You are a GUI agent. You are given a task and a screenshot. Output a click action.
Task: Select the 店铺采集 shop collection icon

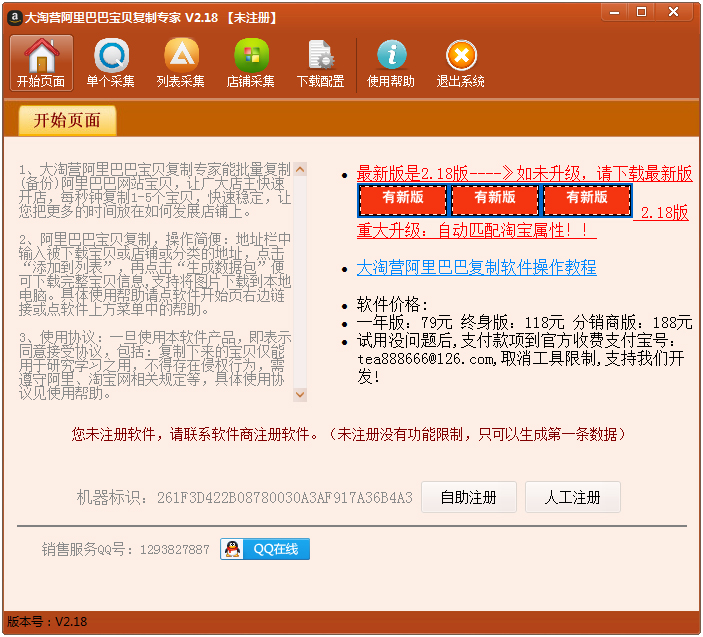(251, 63)
